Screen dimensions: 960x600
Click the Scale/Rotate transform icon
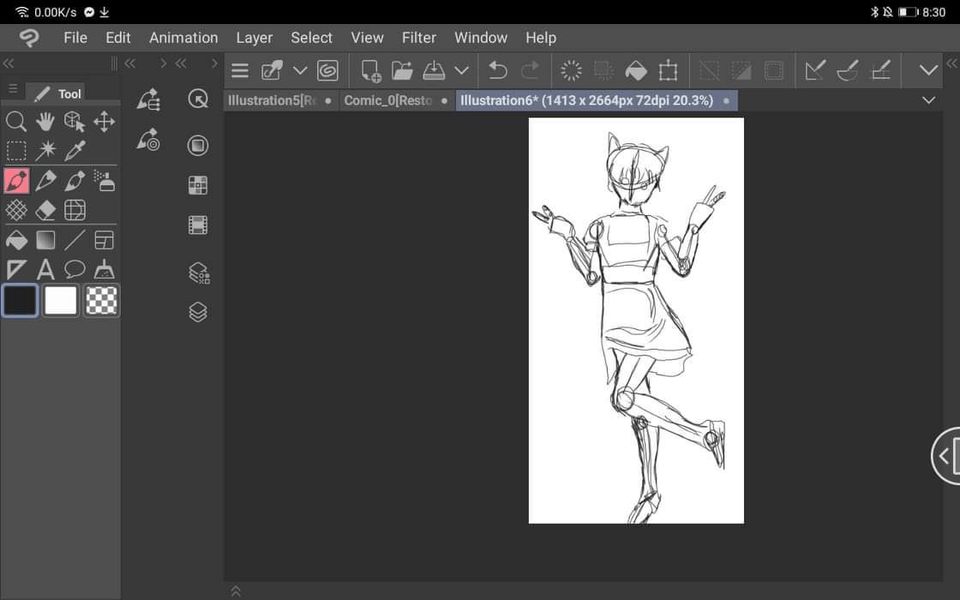[668, 71]
